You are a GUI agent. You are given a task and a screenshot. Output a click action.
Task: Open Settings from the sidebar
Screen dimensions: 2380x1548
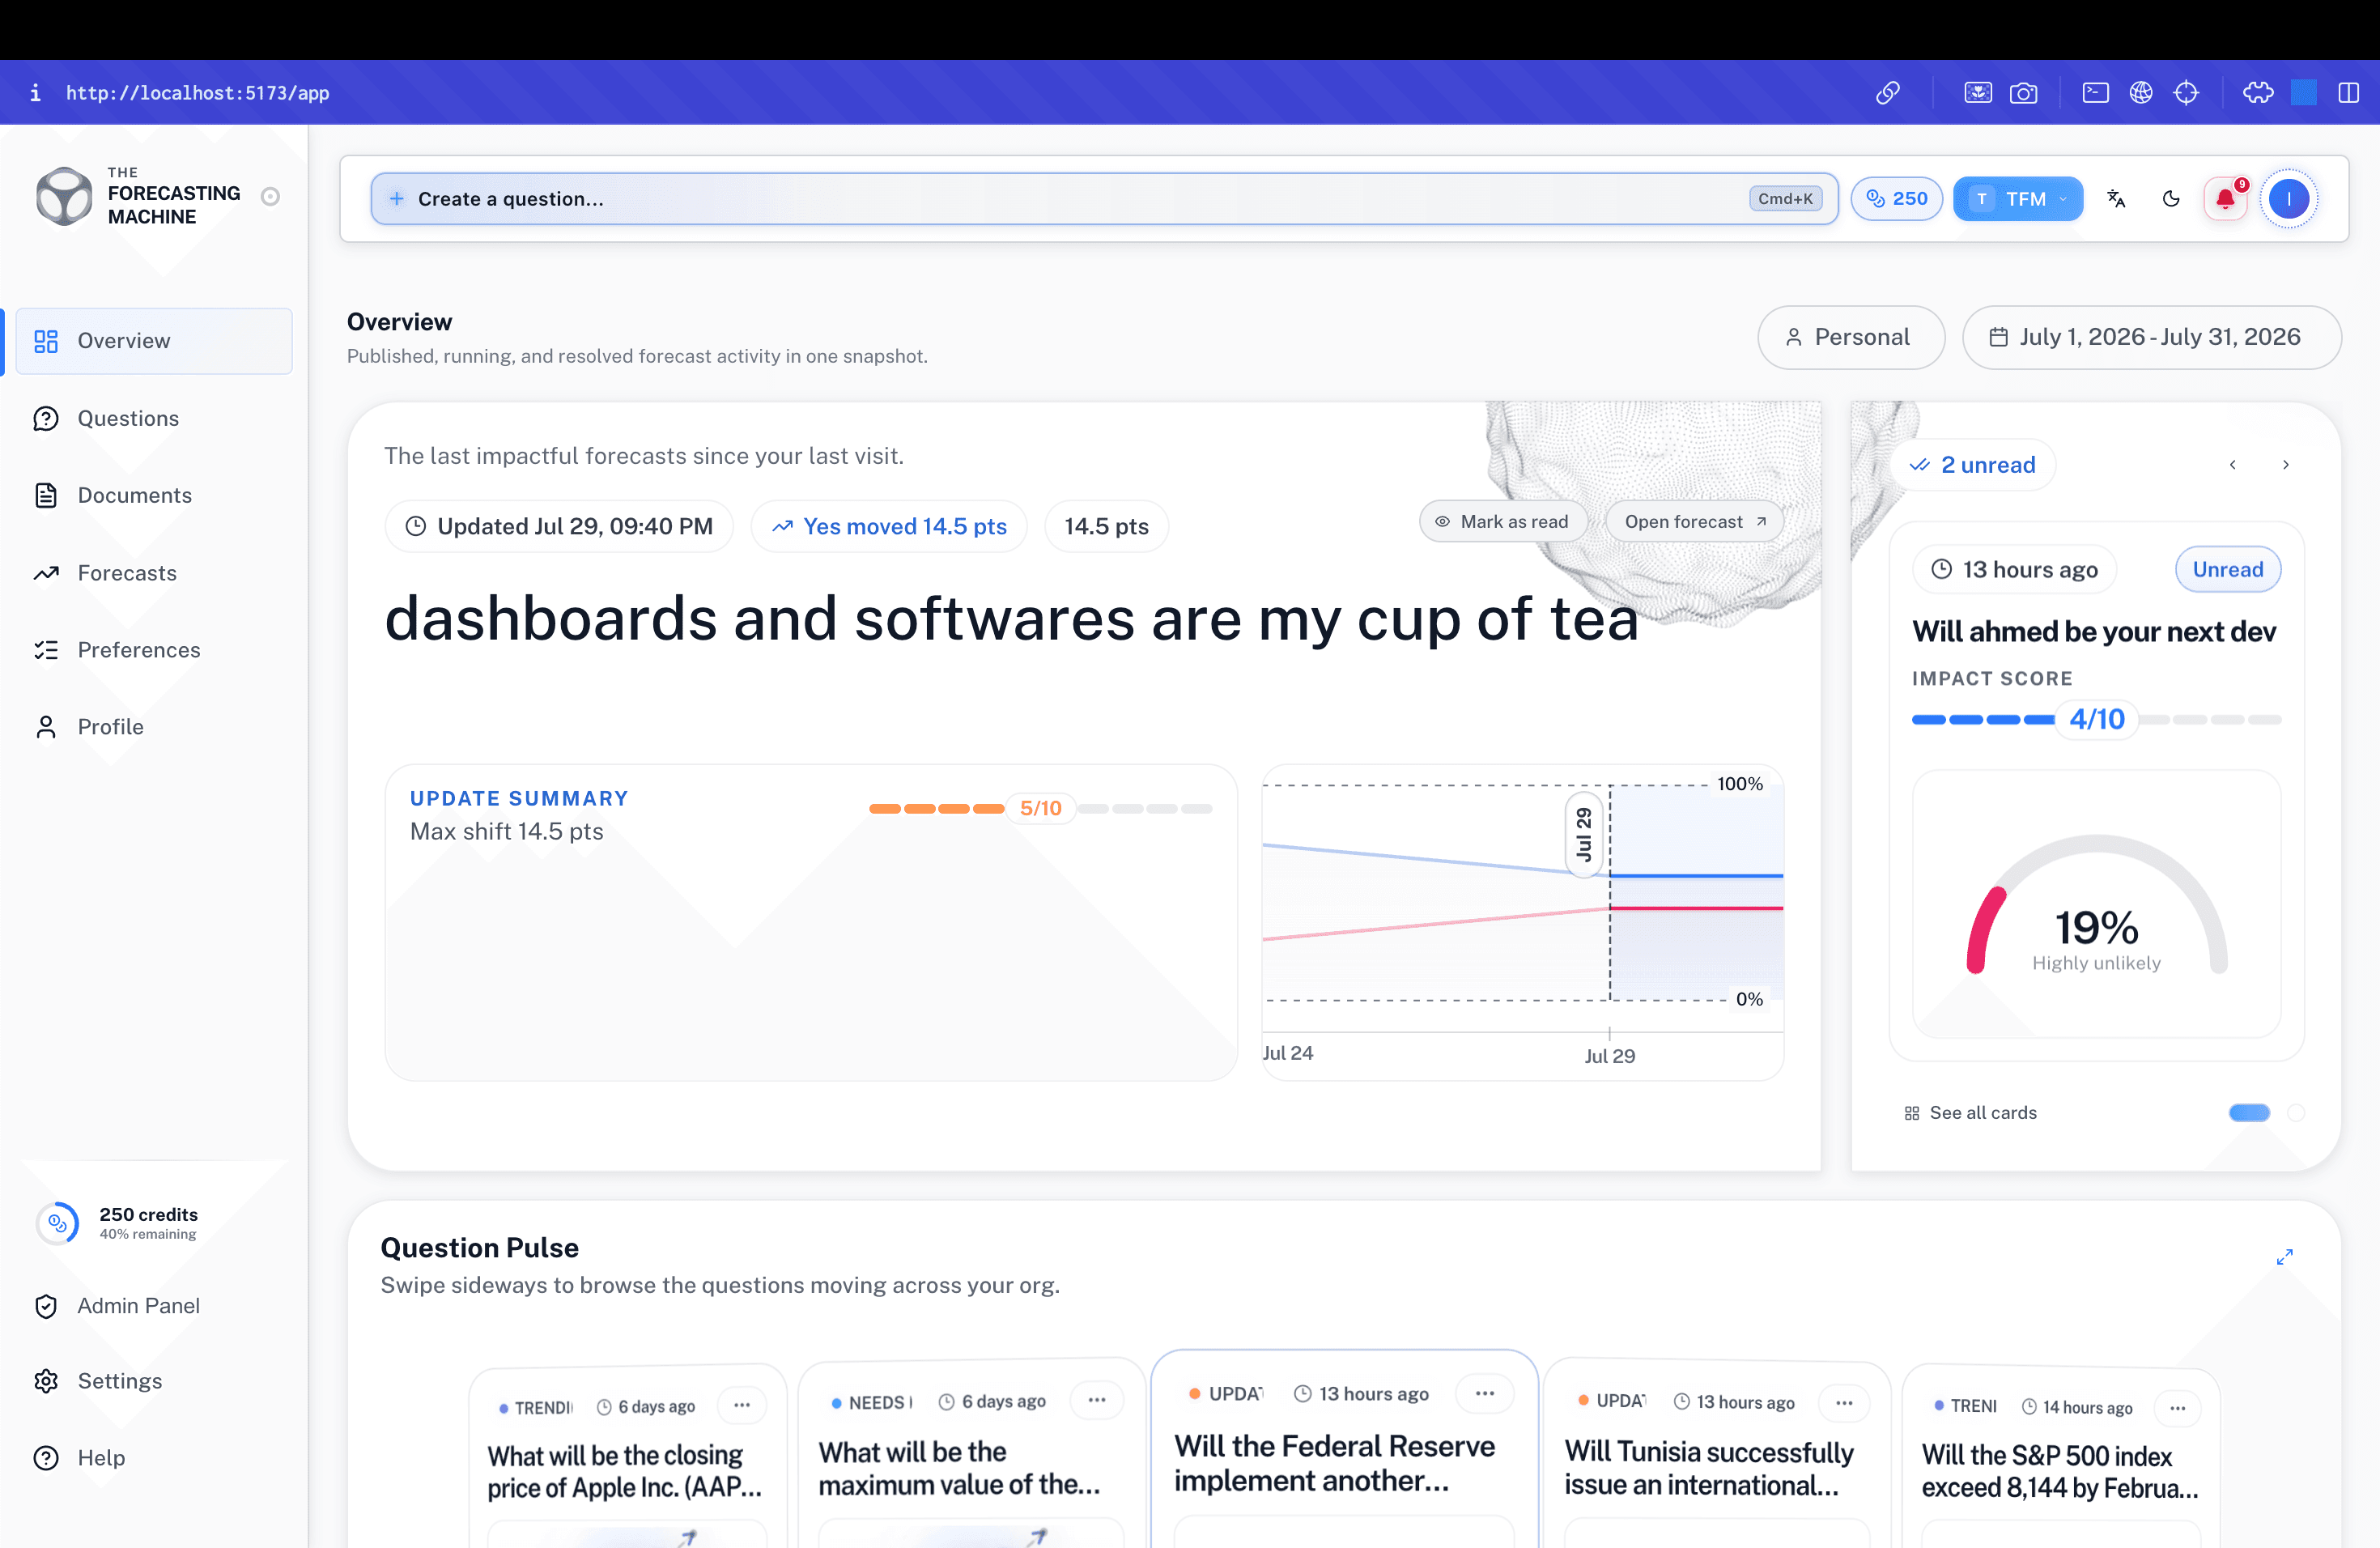(x=154, y=1381)
